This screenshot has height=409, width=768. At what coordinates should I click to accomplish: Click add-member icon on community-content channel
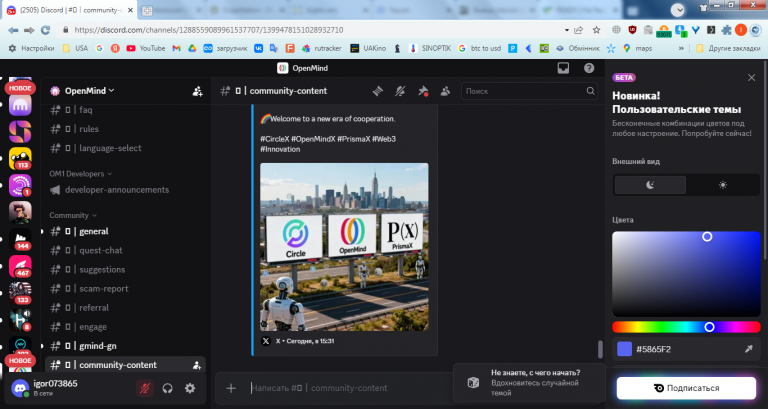click(196, 365)
